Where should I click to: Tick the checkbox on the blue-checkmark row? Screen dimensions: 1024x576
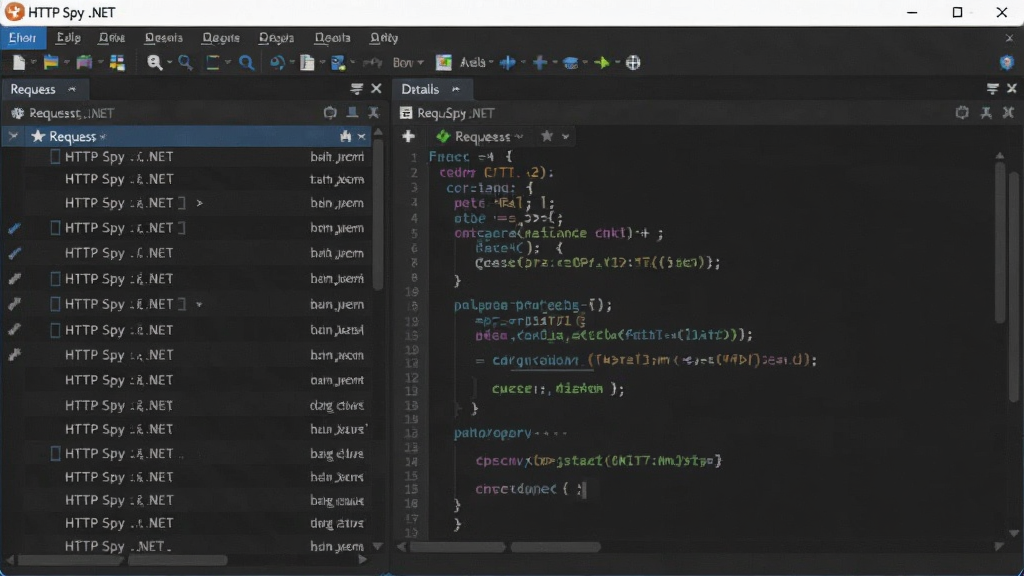tap(56, 228)
